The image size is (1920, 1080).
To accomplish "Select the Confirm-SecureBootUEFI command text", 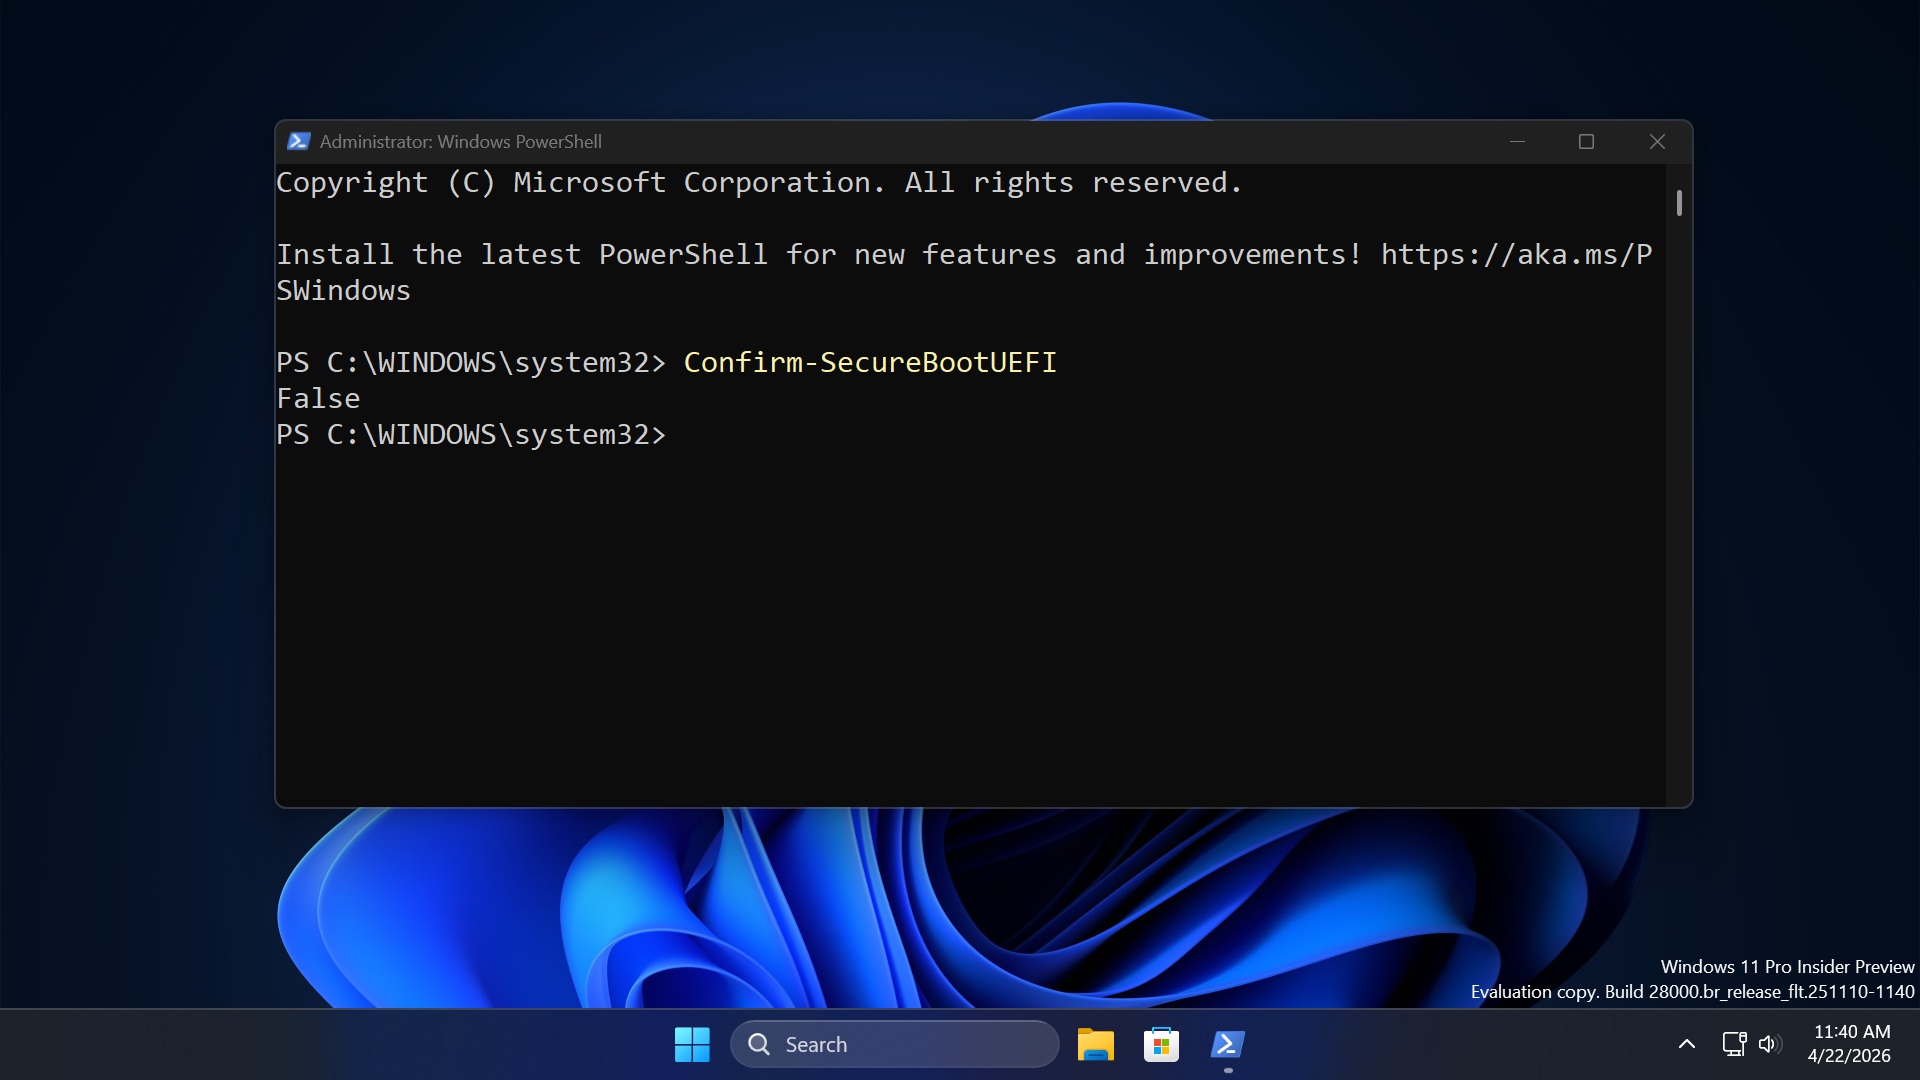I will pyautogui.click(x=869, y=362).
